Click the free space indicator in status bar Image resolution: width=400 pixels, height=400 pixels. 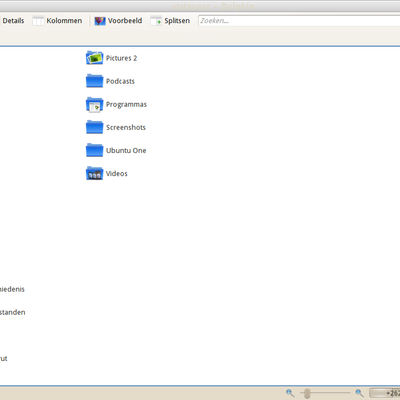click(385, 393)
